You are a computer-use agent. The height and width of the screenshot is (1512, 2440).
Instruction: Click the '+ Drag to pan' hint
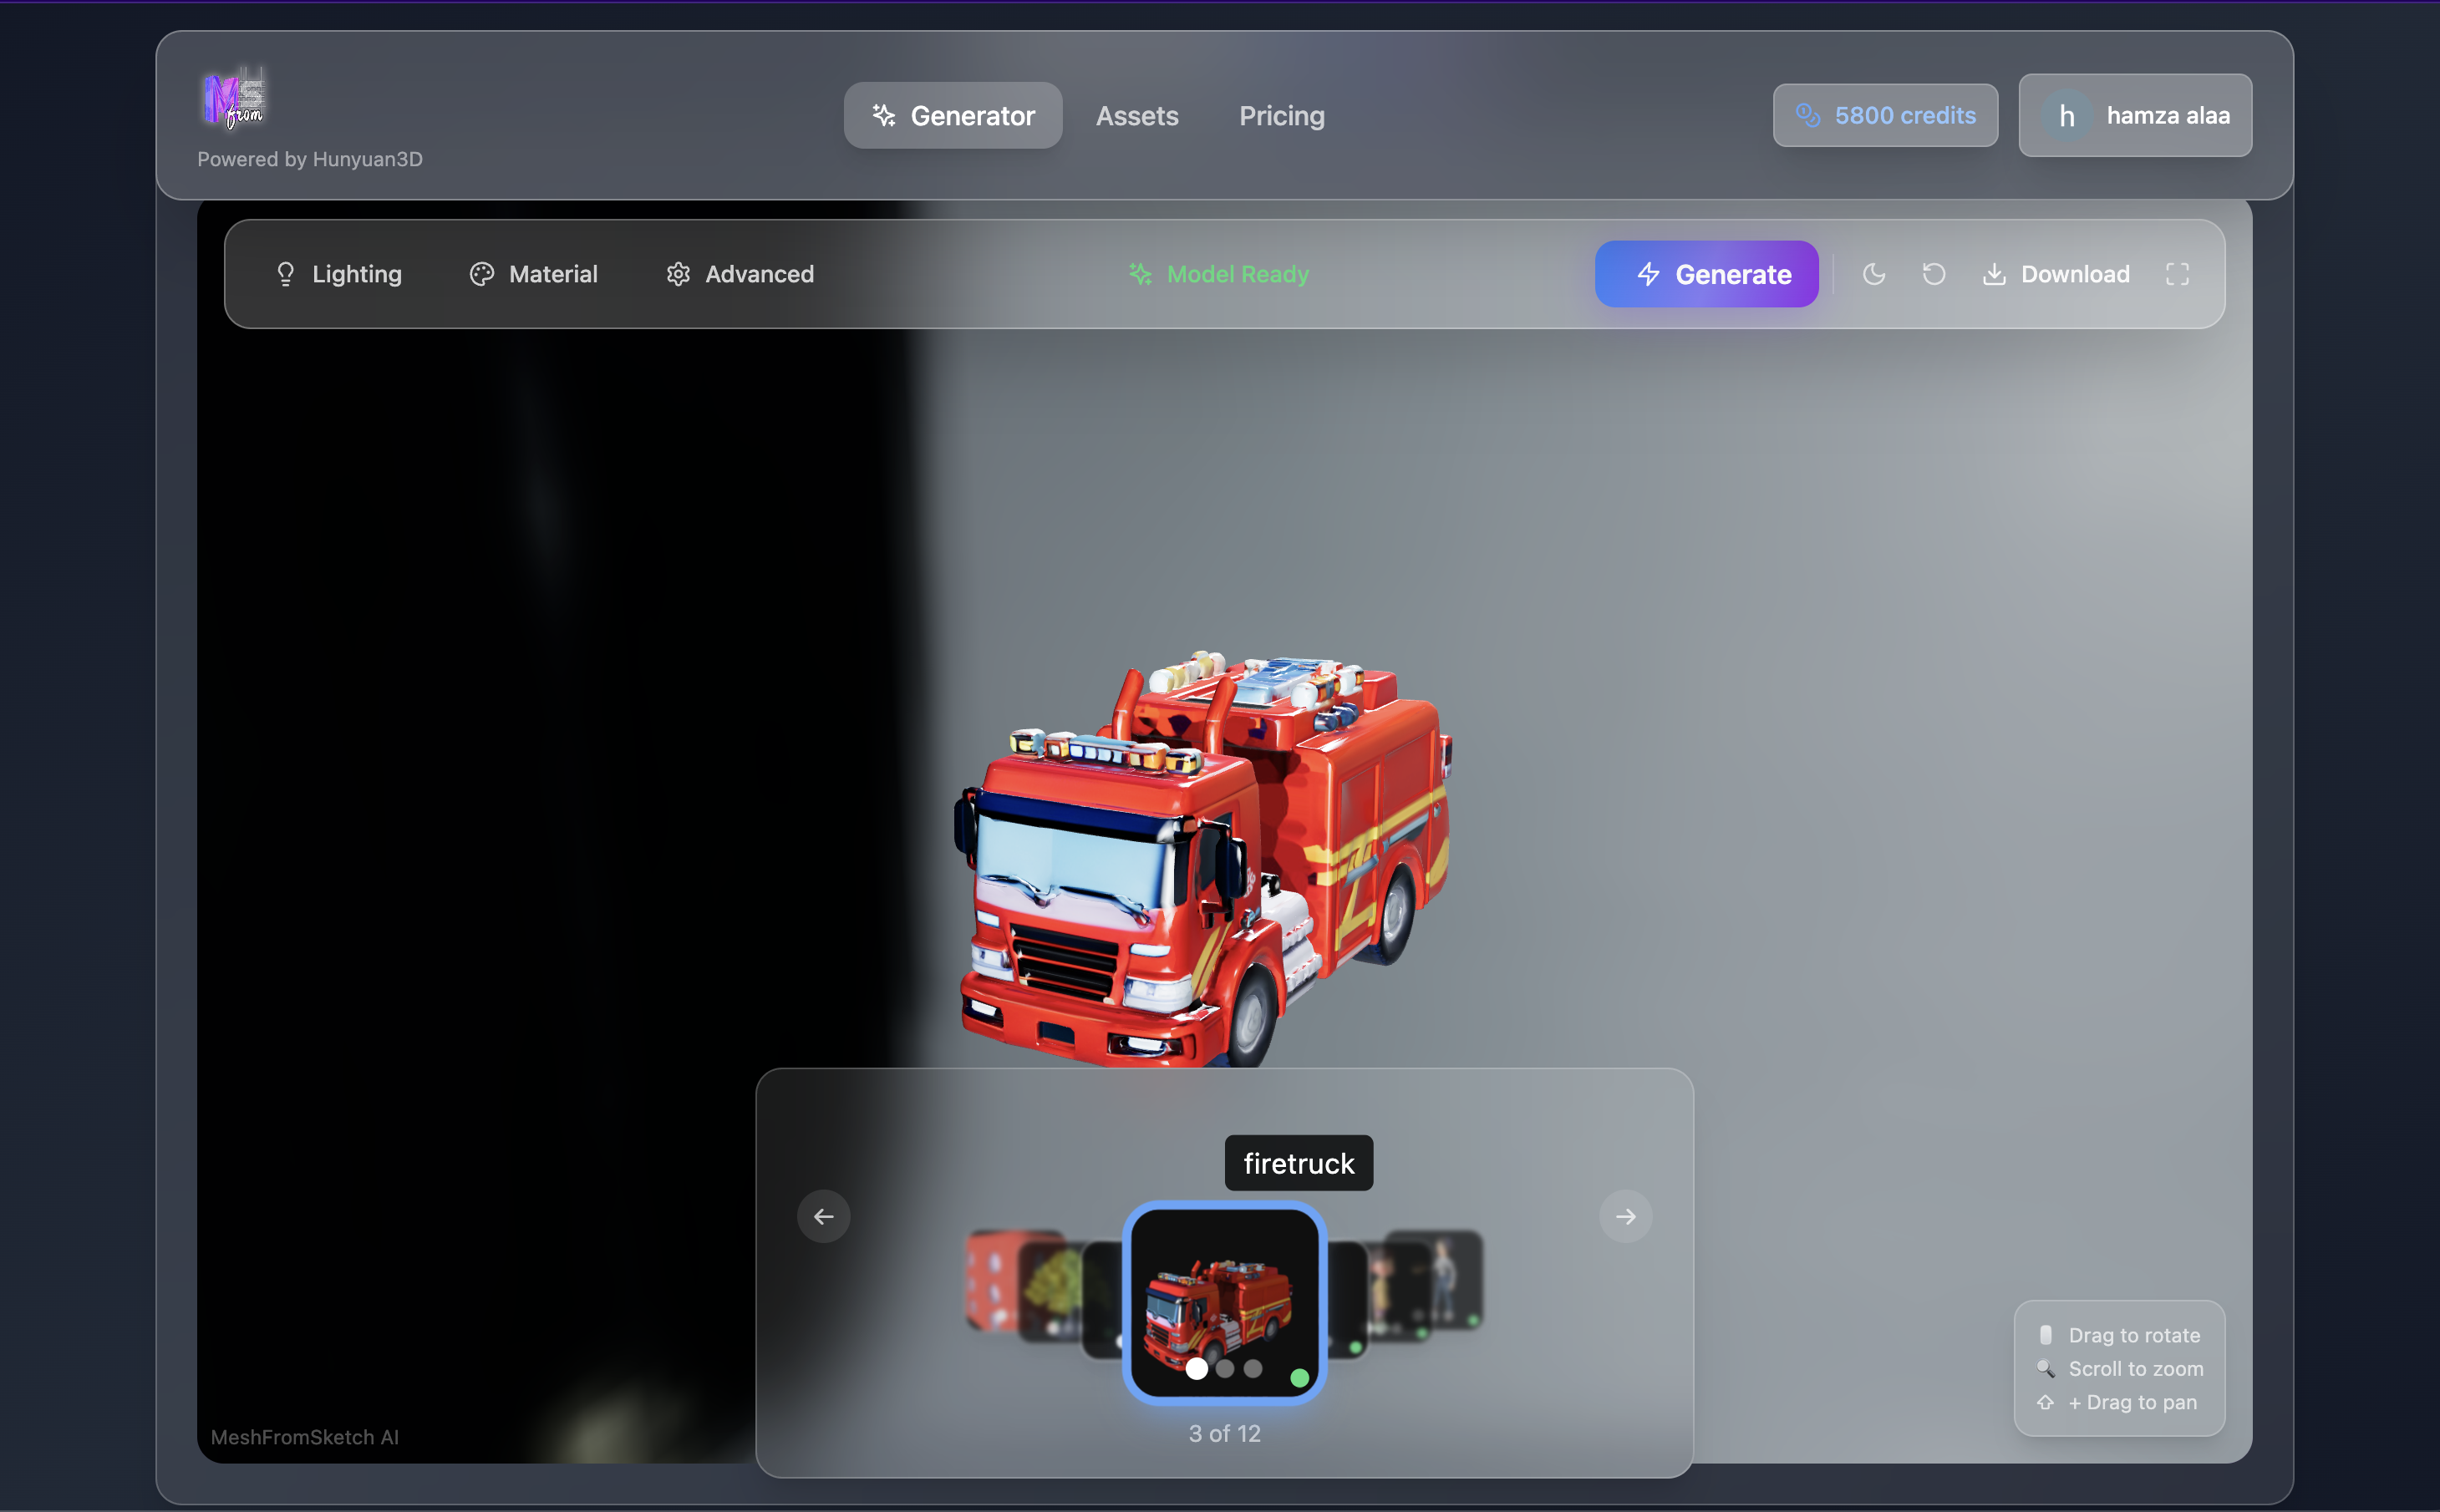[2132, 1402]
